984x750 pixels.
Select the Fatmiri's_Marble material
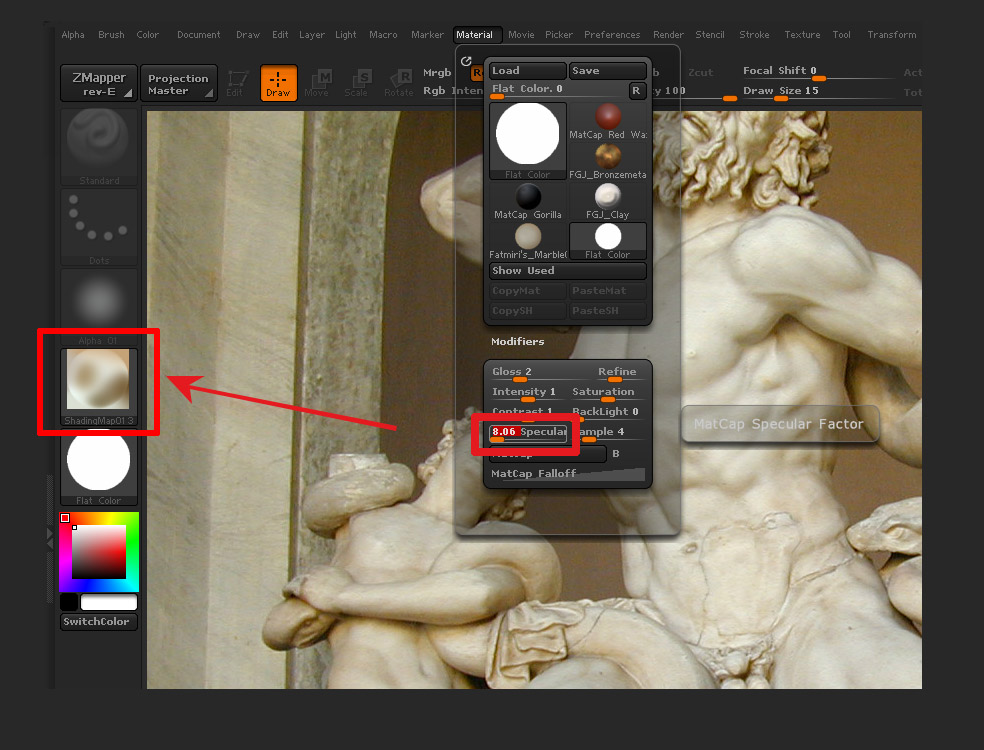click(528, 242)
